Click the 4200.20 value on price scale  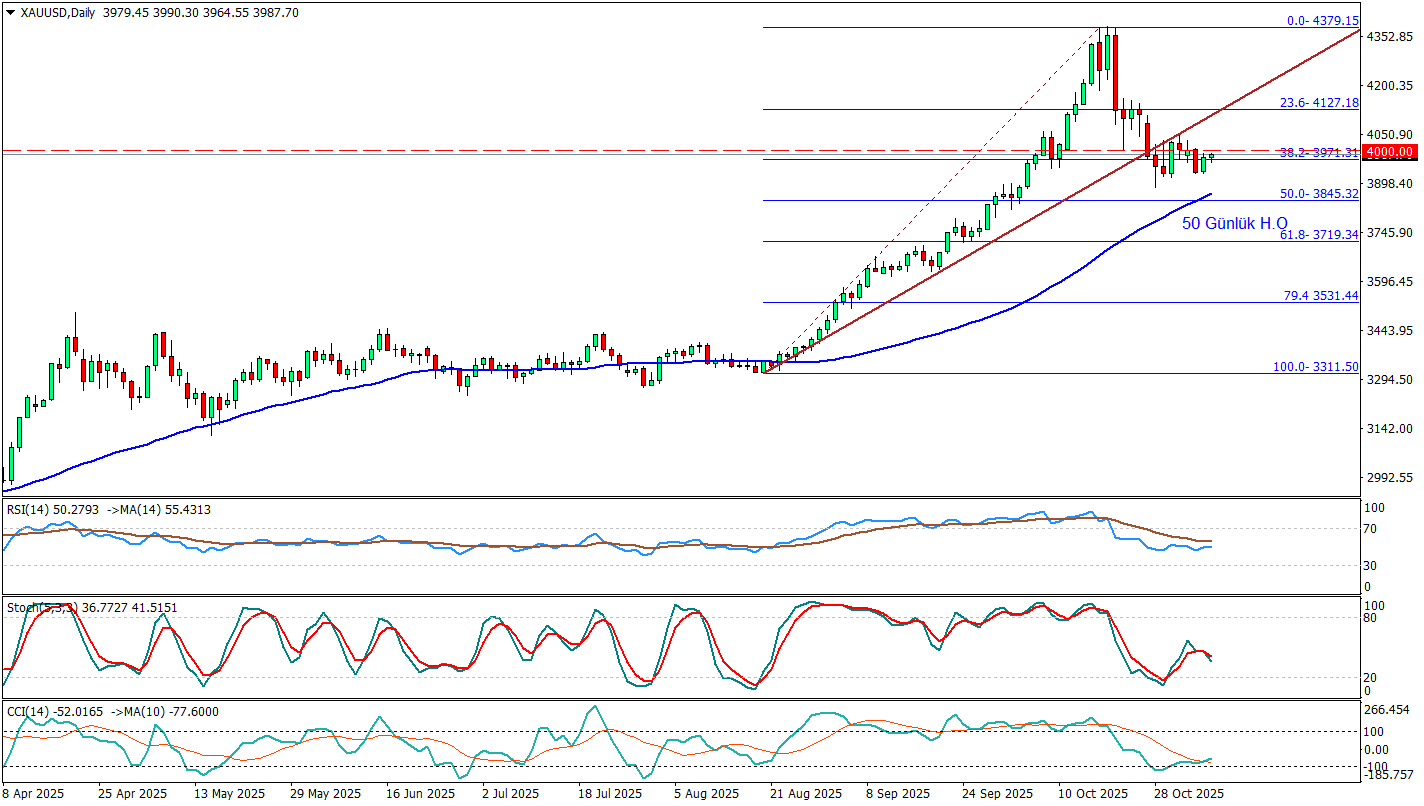(1390, 86)
